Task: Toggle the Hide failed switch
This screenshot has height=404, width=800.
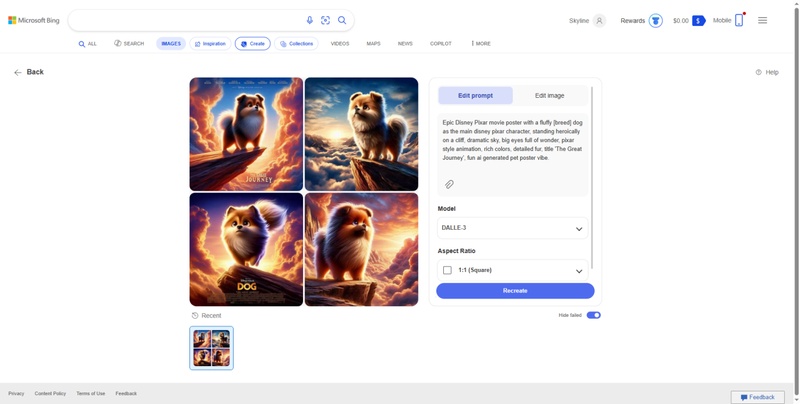Action: (x=593, y=315)
